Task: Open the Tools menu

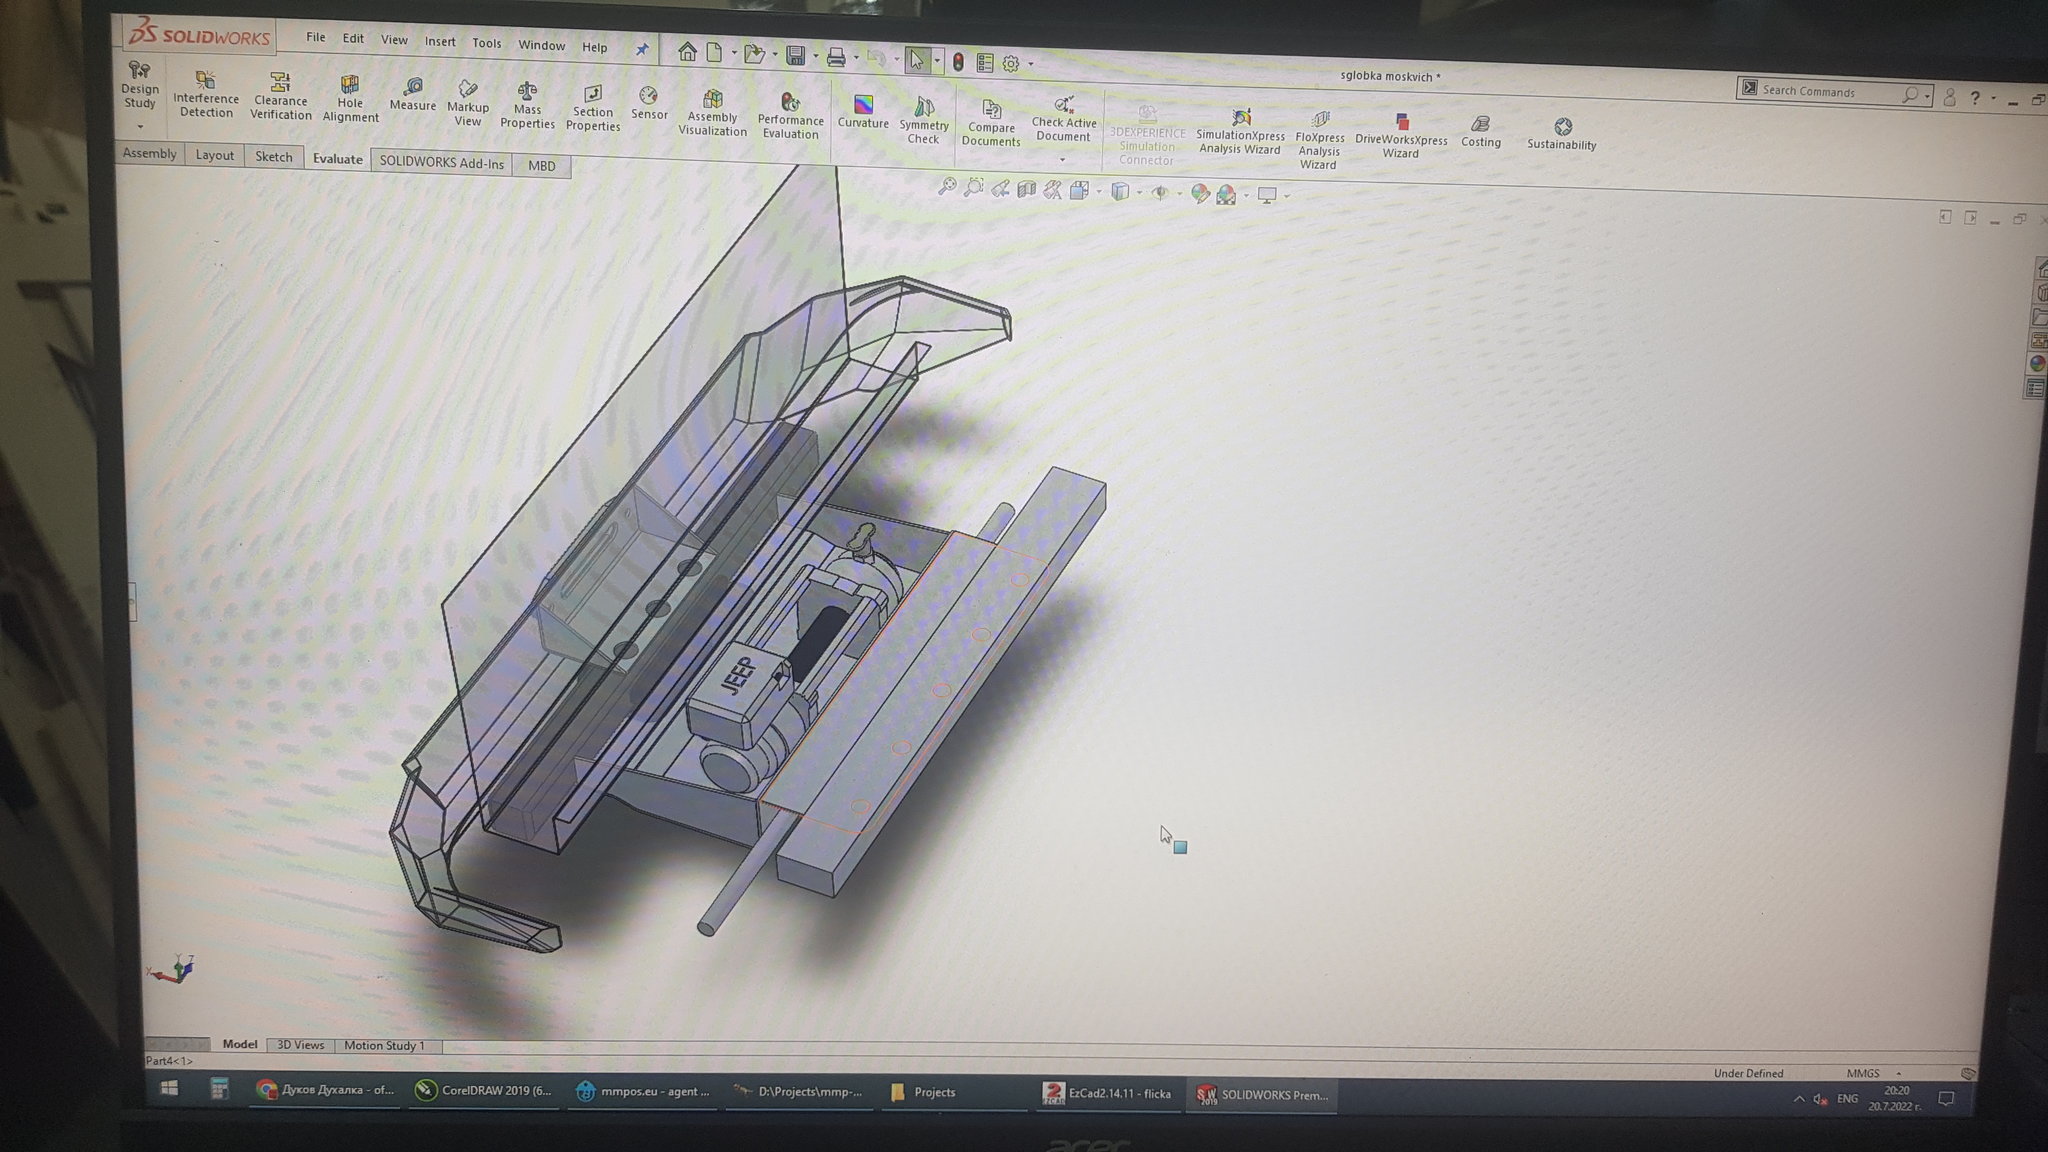Action: [486, 42]
